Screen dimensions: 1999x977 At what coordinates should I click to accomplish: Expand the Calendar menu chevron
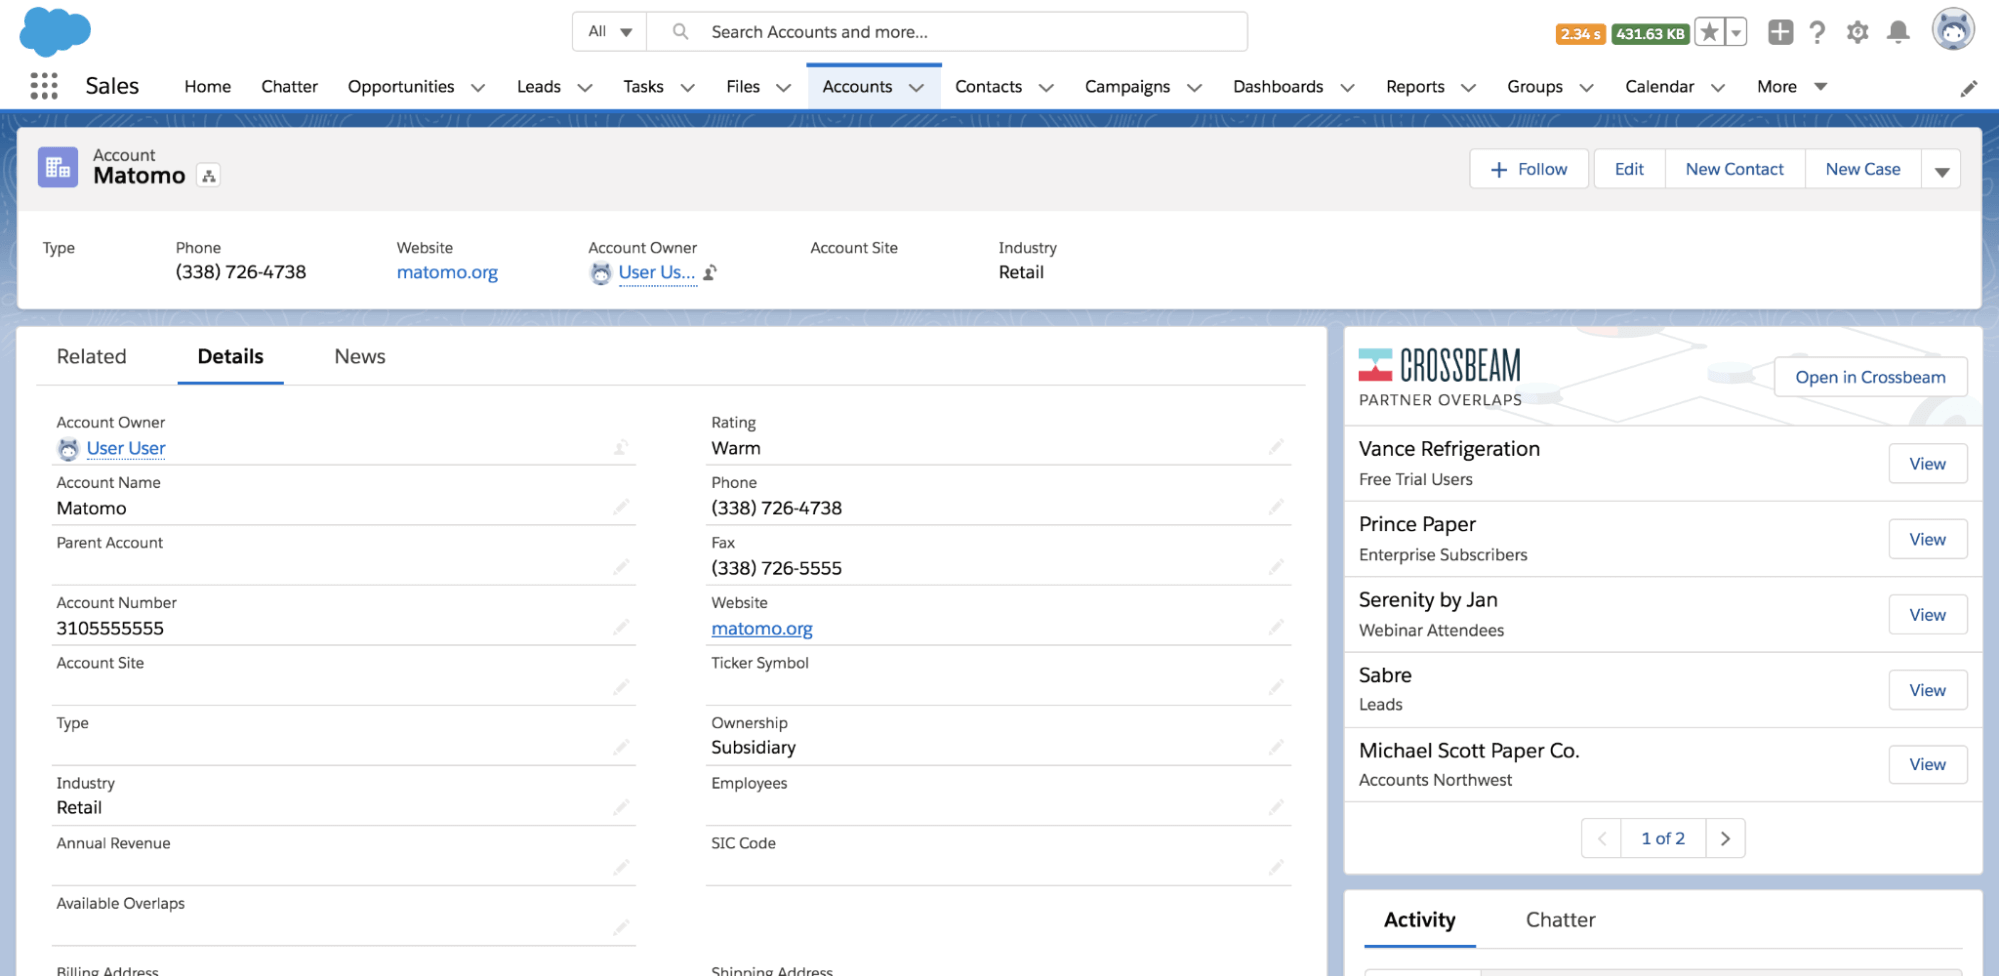click(x=1718, y=88)
